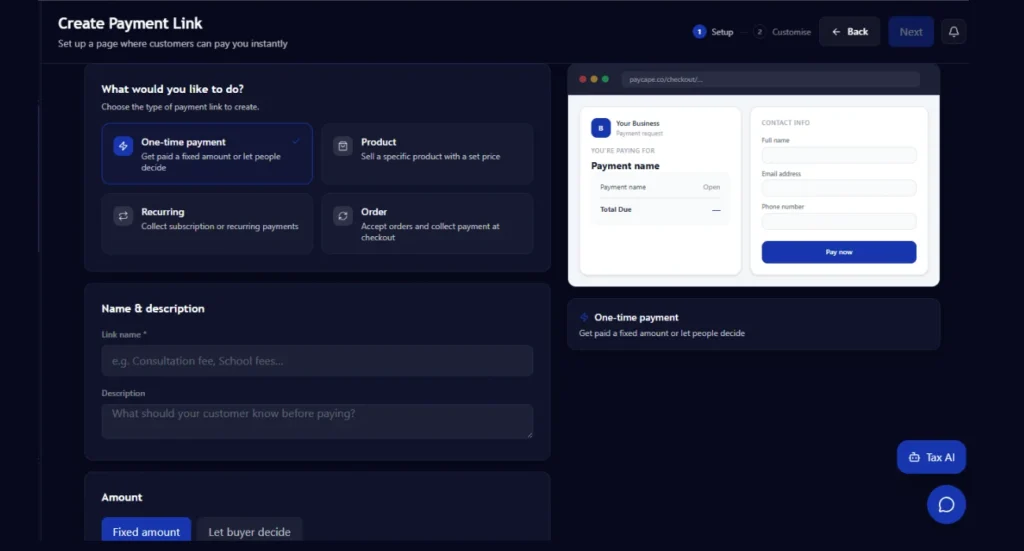Screen dimensions: 1024x551
Task: Click the CONTACT INFO label
Action: (x=786, y=123)
